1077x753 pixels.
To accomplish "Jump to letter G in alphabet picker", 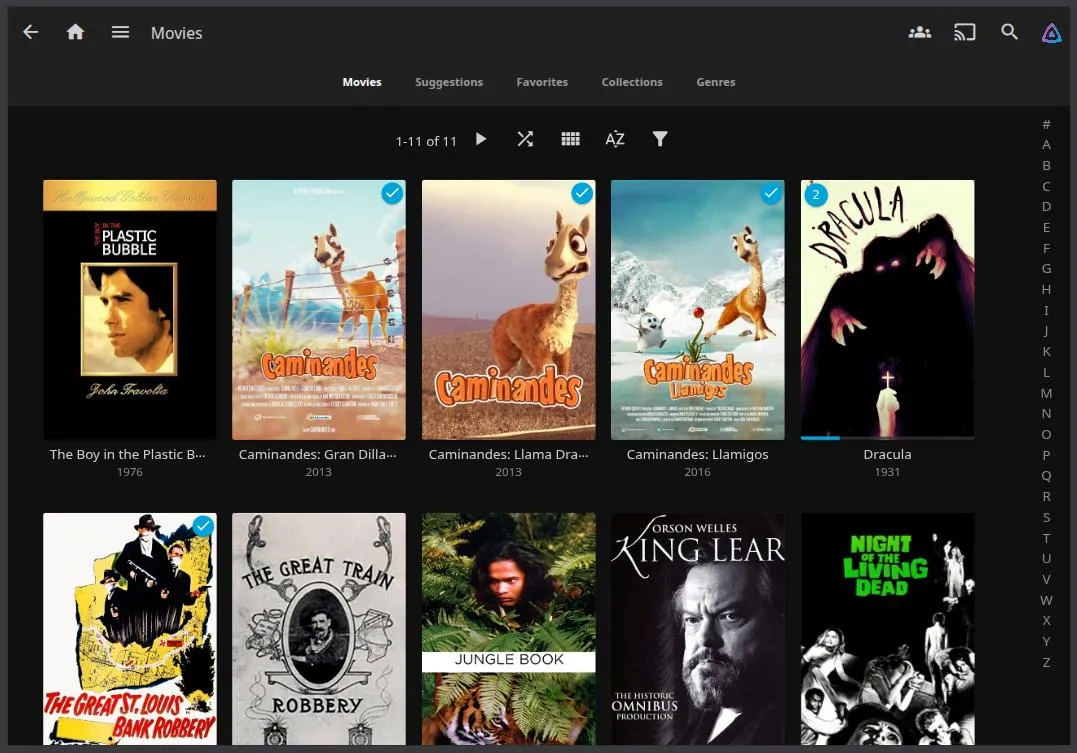I will tap(1046, 269).
